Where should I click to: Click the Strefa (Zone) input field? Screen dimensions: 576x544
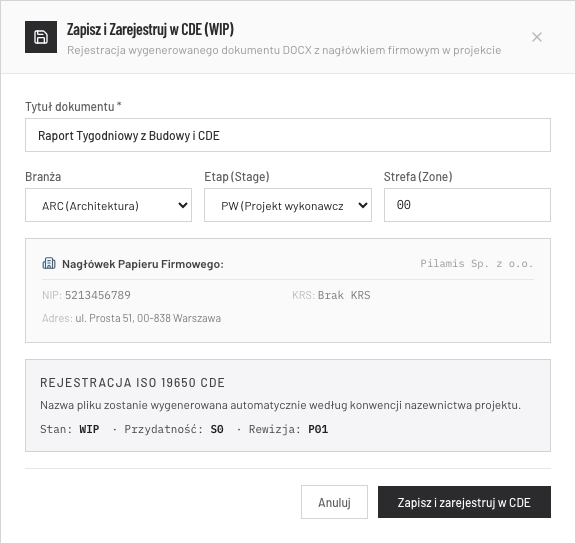pos(467,205)
